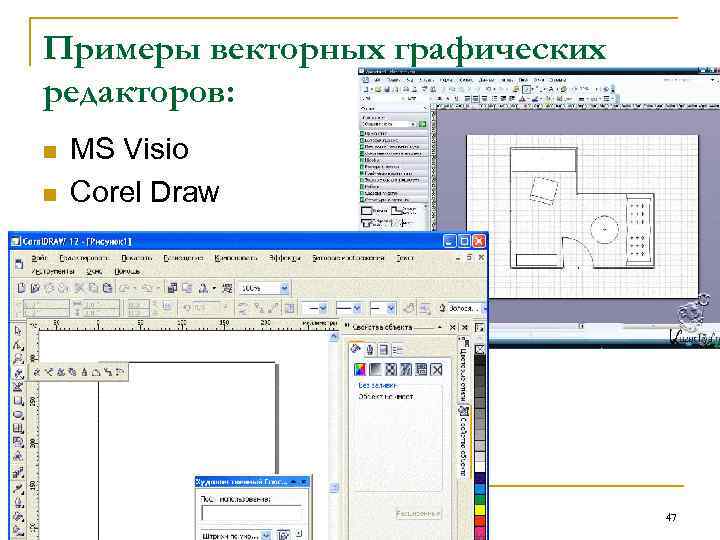Choose Fountain Fill type in Object Properties

tap(376, 369)
